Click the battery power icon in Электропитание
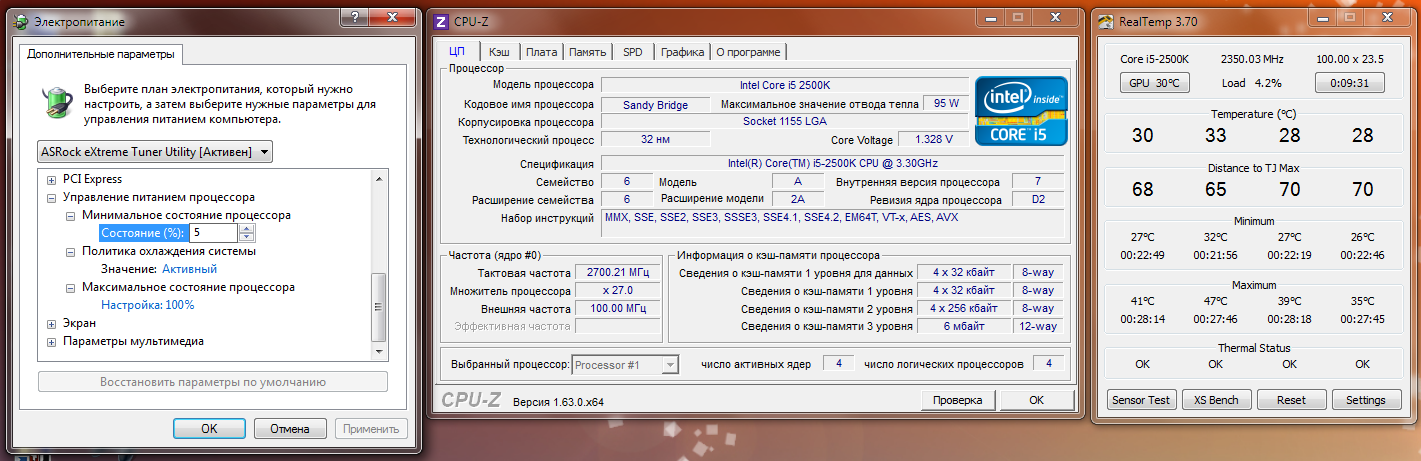The height and width of the screenshot is (461, 1421). (56, 103)
